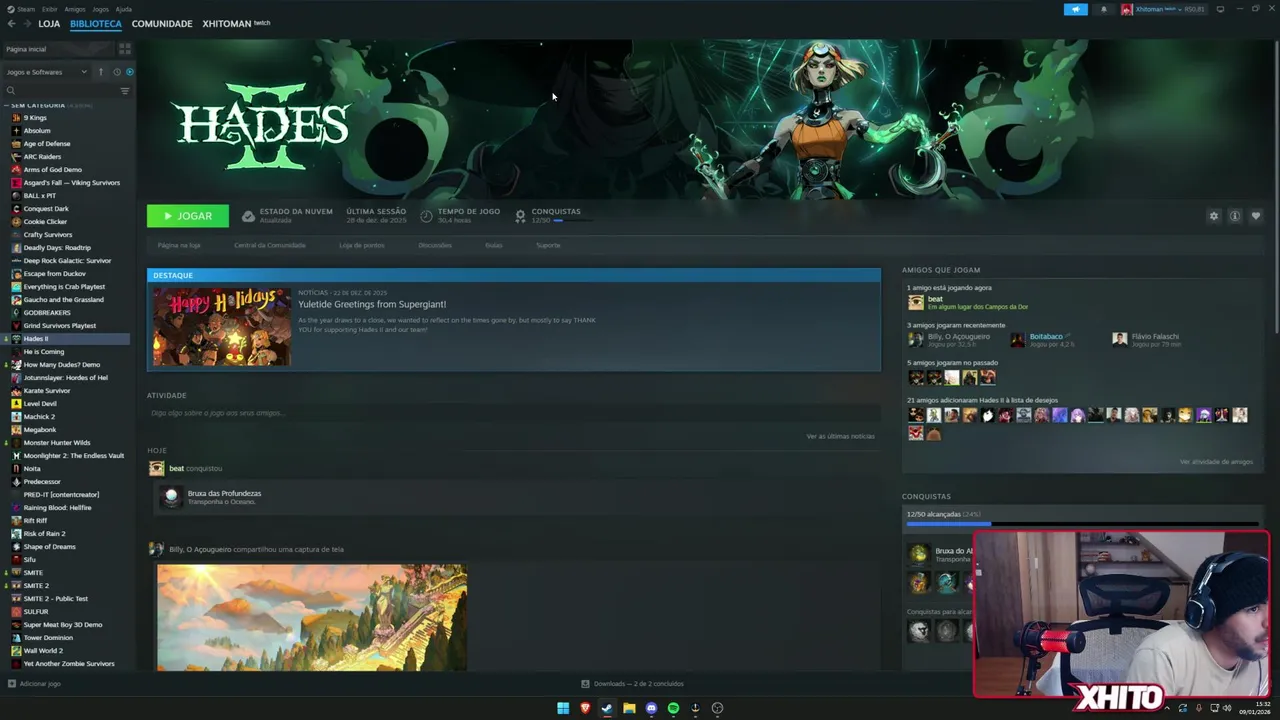
Task: Open the Exibir menu
Action: [x=49, y=9]
